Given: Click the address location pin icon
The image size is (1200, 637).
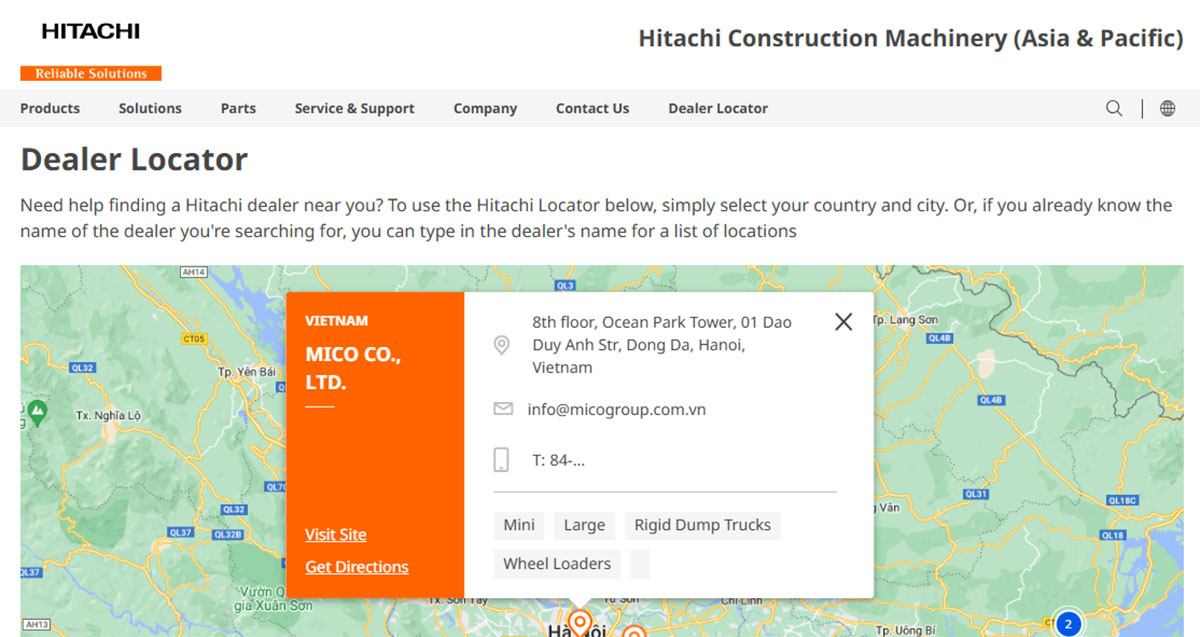Looking at the screenshot, I should tap(502, 346).
